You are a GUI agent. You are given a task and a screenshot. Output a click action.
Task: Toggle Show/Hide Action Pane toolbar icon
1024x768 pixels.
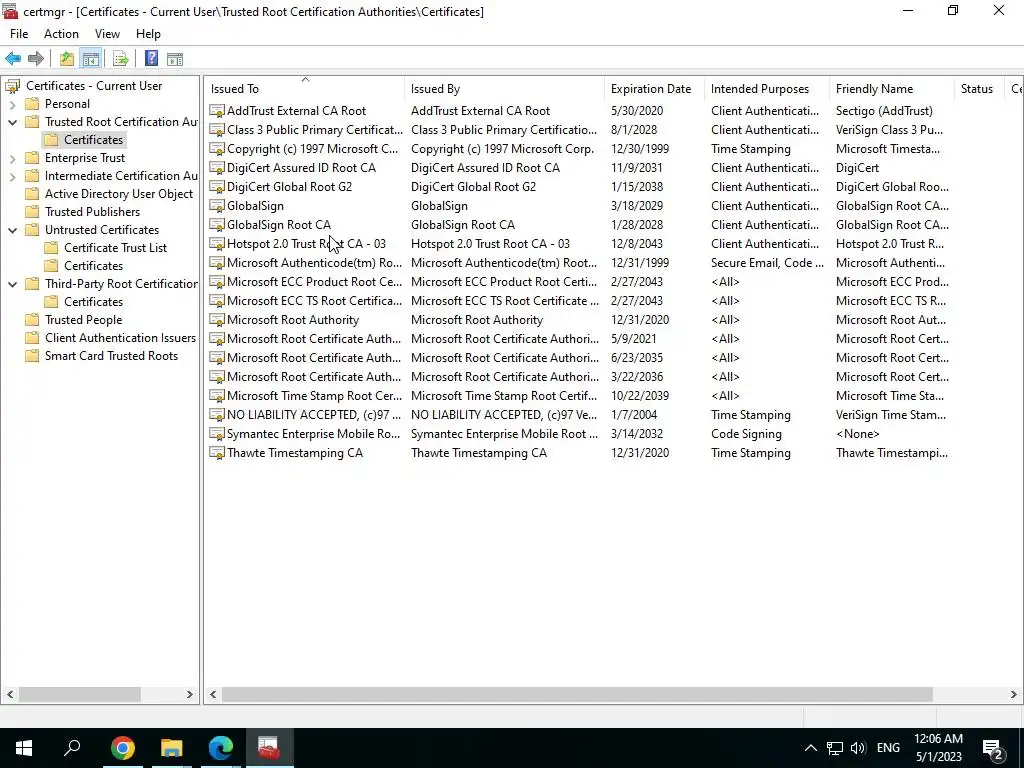175,59
